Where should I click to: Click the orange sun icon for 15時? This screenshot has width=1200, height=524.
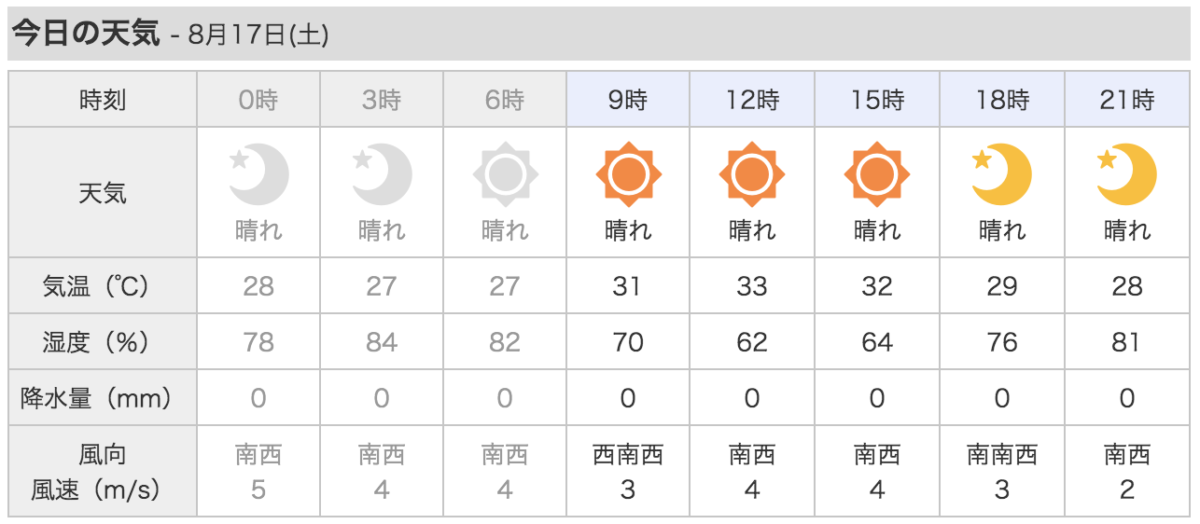click(x=877, y=175)
